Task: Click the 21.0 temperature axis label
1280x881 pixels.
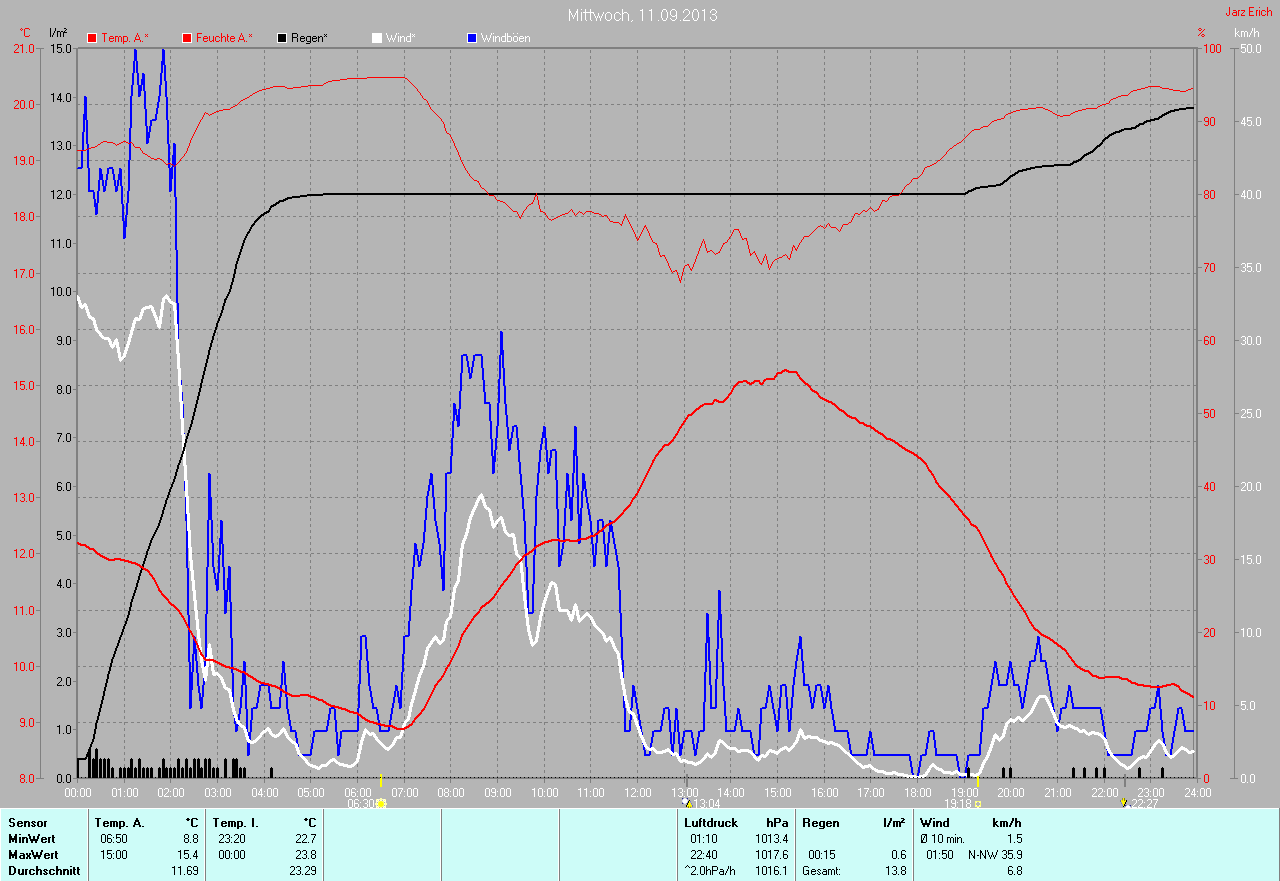Action: [22, 48]
